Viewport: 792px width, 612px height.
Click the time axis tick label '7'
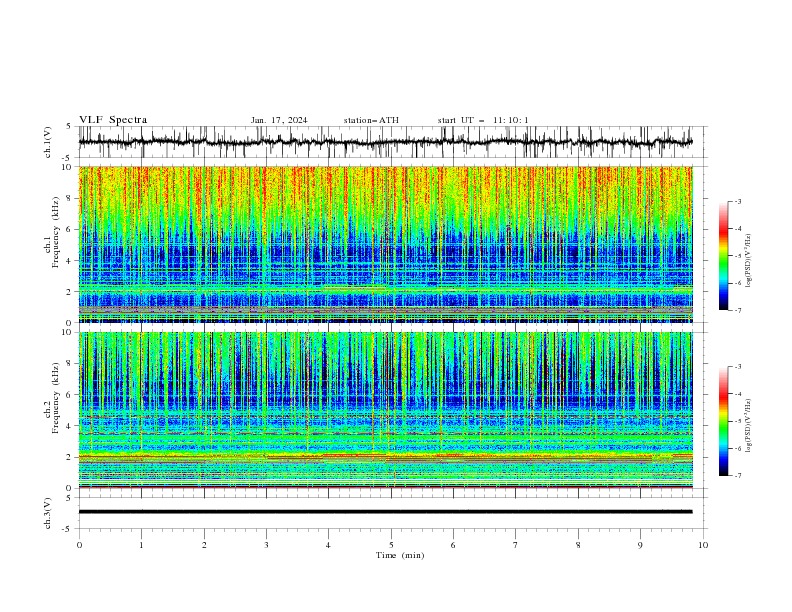[516, 545]
